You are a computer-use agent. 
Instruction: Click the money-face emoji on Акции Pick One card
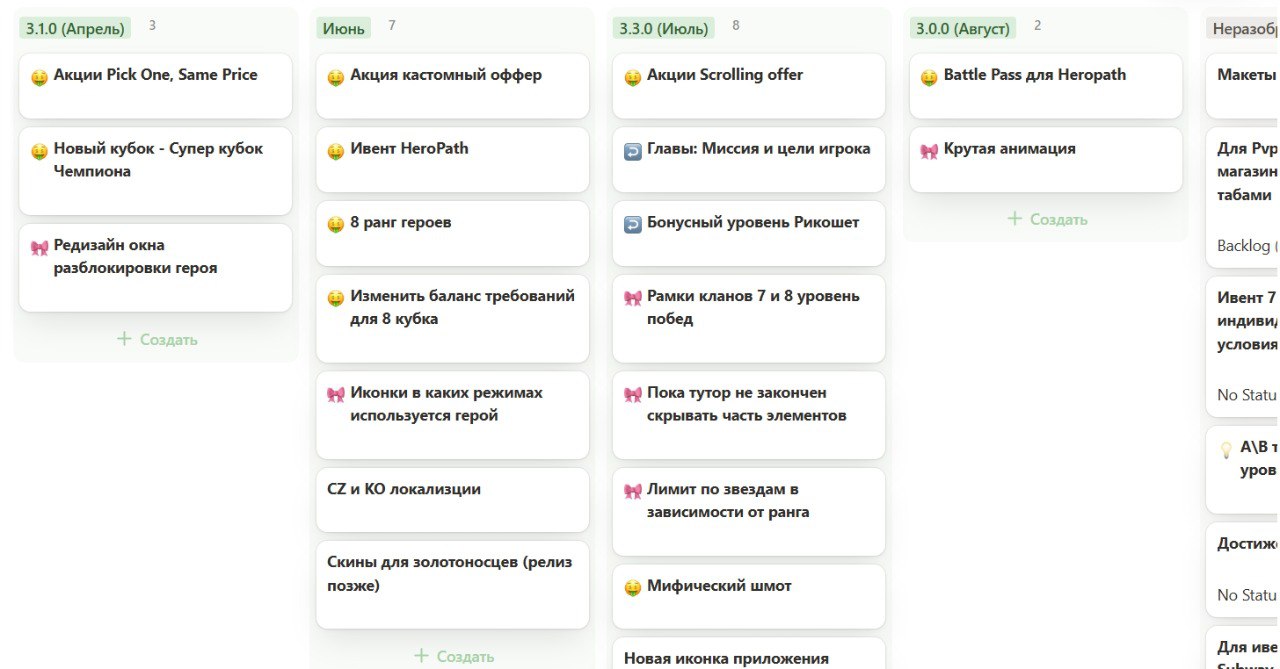[39, 77]
